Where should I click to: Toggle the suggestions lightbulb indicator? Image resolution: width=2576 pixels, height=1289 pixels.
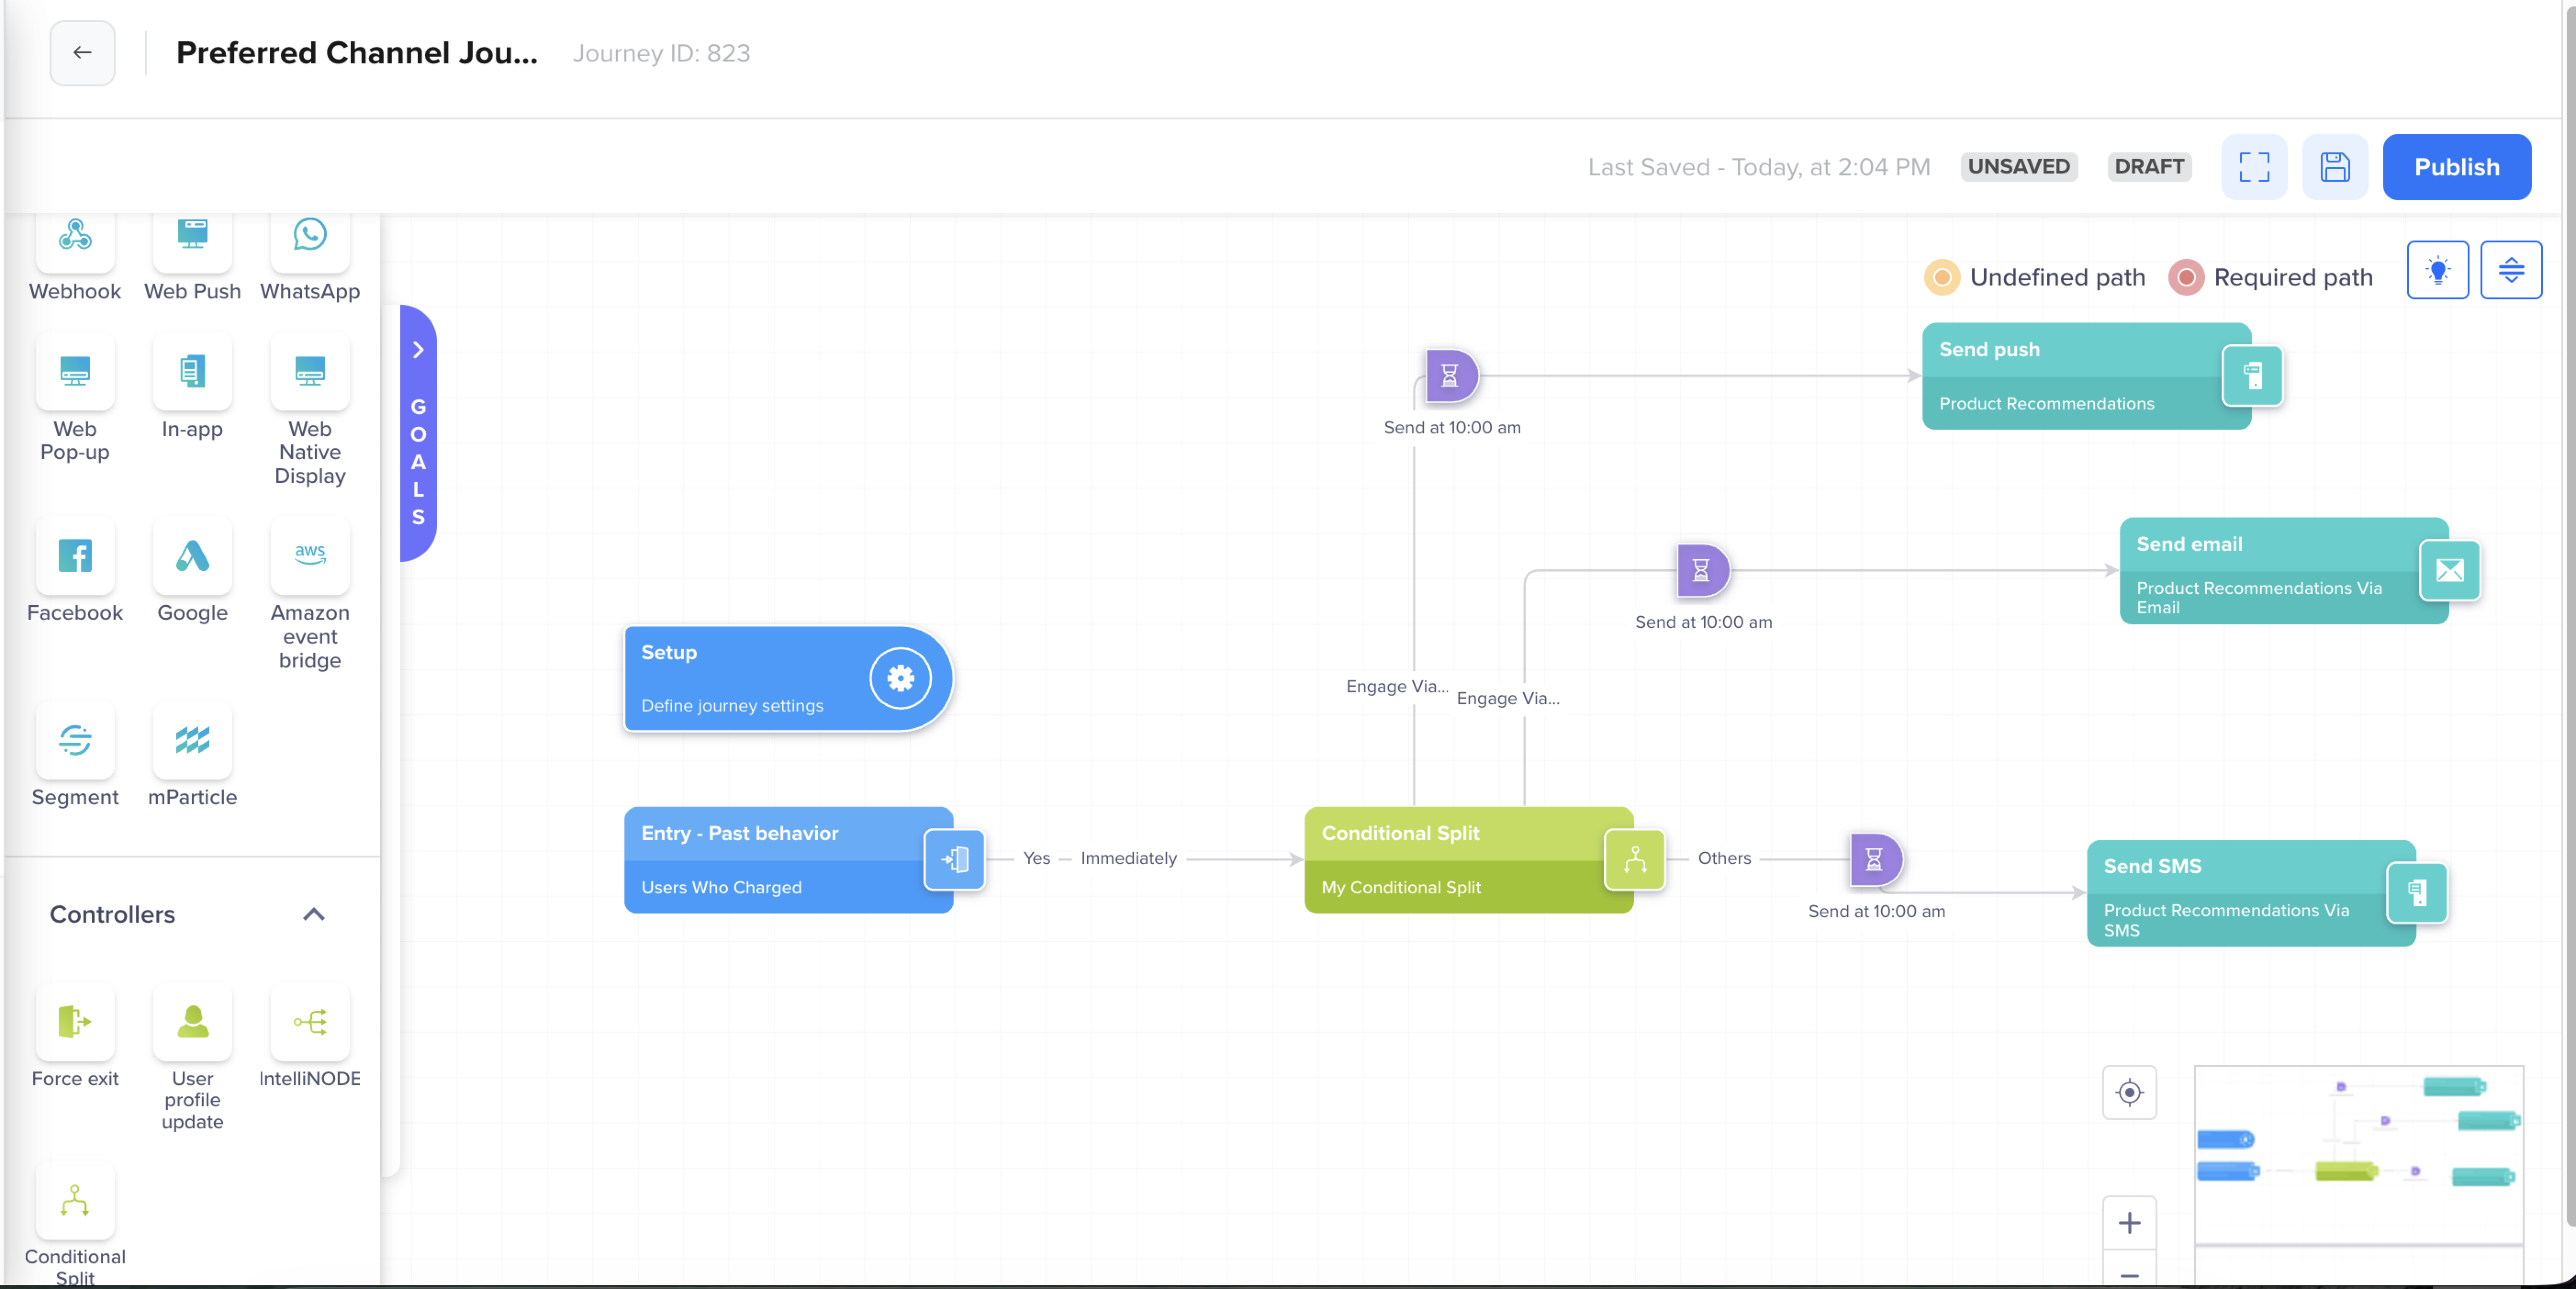point(2438,269)
